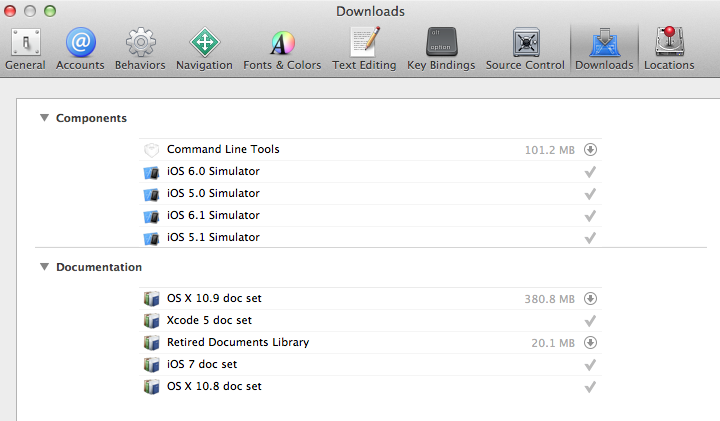Open the Source Control preferences pane
720x421 pixels.
tap(525, 49)
